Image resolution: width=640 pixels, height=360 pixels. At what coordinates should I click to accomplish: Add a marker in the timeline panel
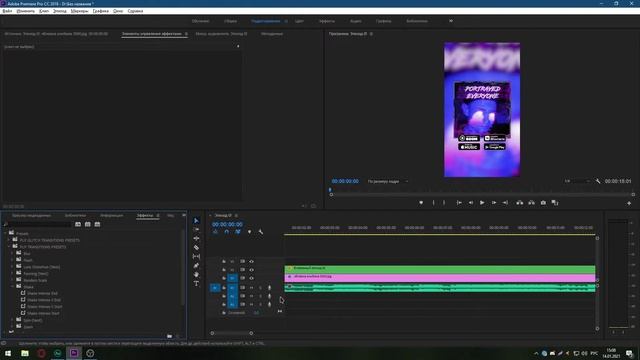pyautogui.click(x=249, y=232)
